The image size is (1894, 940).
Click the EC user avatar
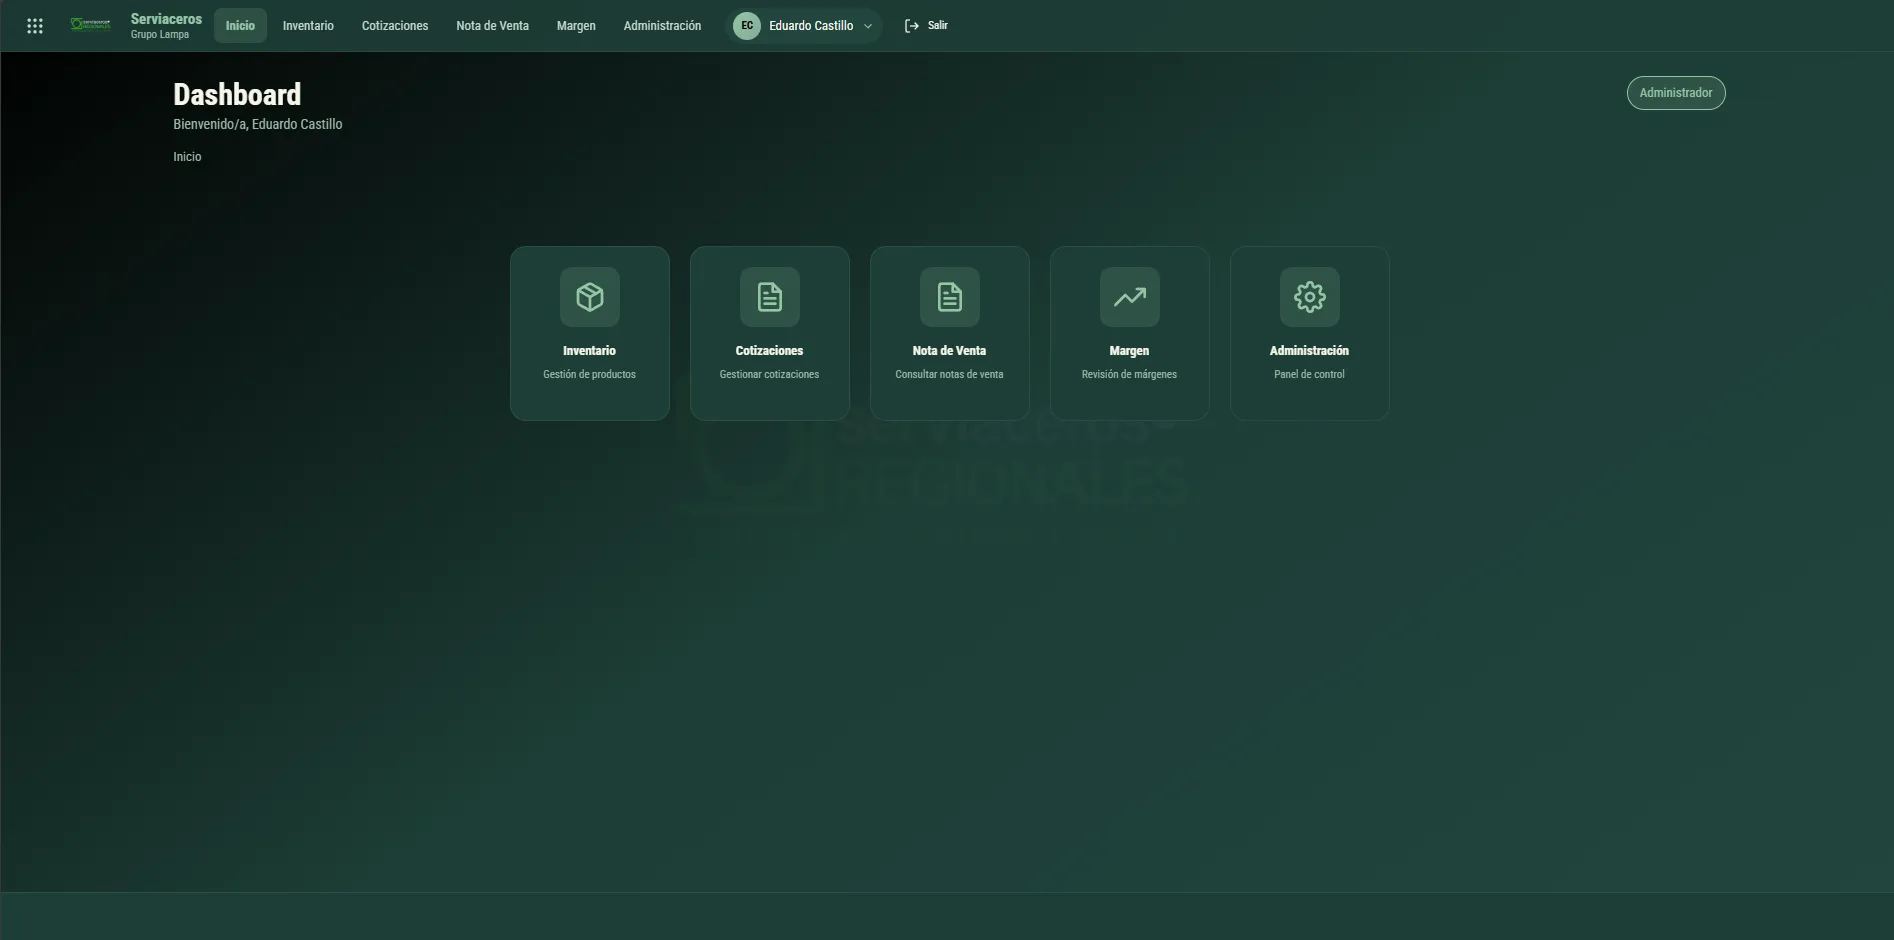(x=747, y=26)
